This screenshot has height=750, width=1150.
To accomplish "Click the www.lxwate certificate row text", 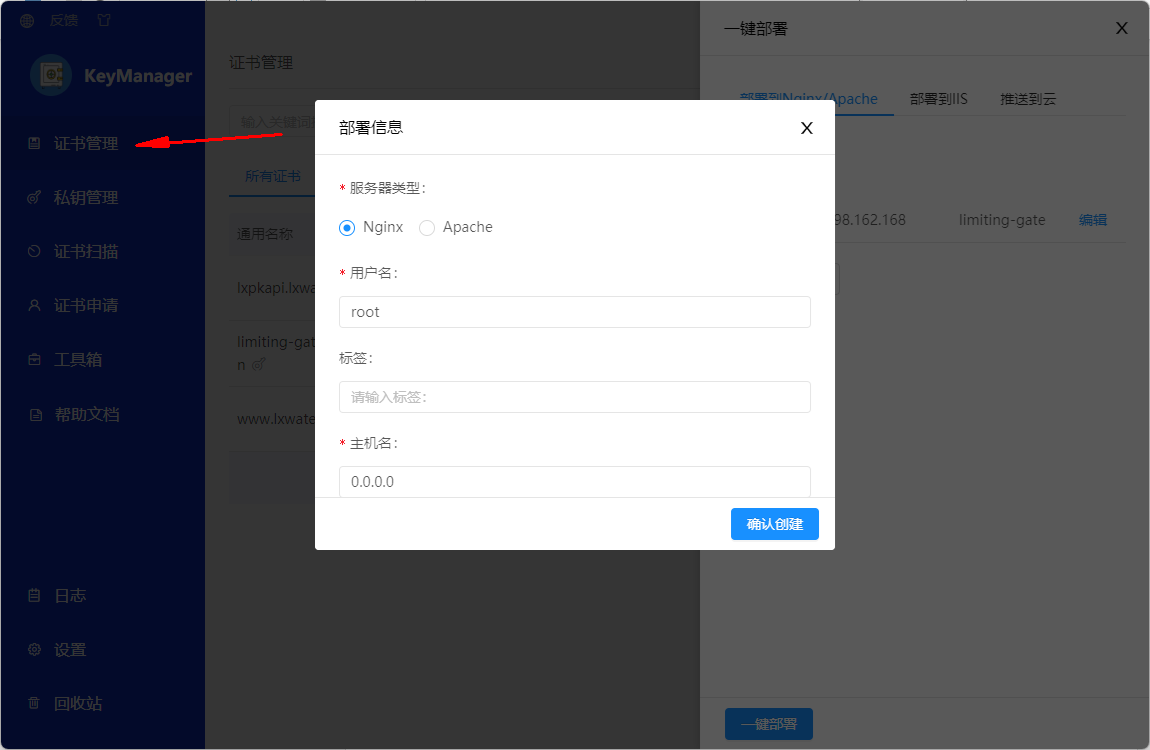I will coord(276,419).
